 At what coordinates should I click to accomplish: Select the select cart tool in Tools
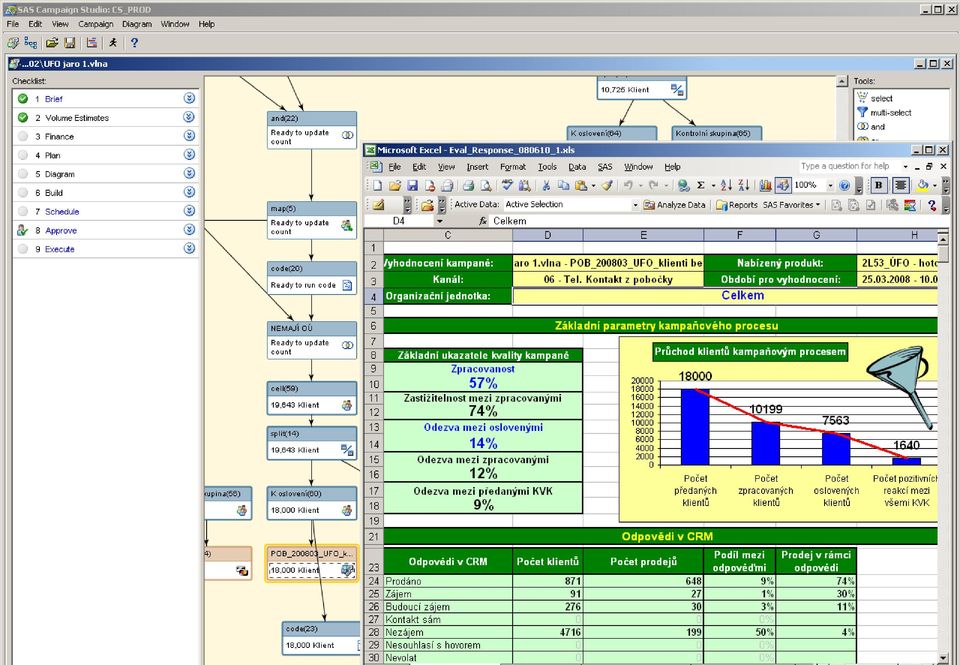(x=875, y=98)
